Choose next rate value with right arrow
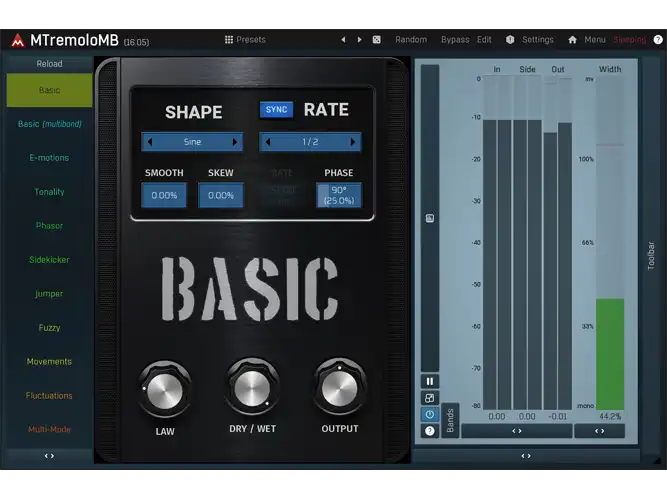 click(x=352, y=142)
